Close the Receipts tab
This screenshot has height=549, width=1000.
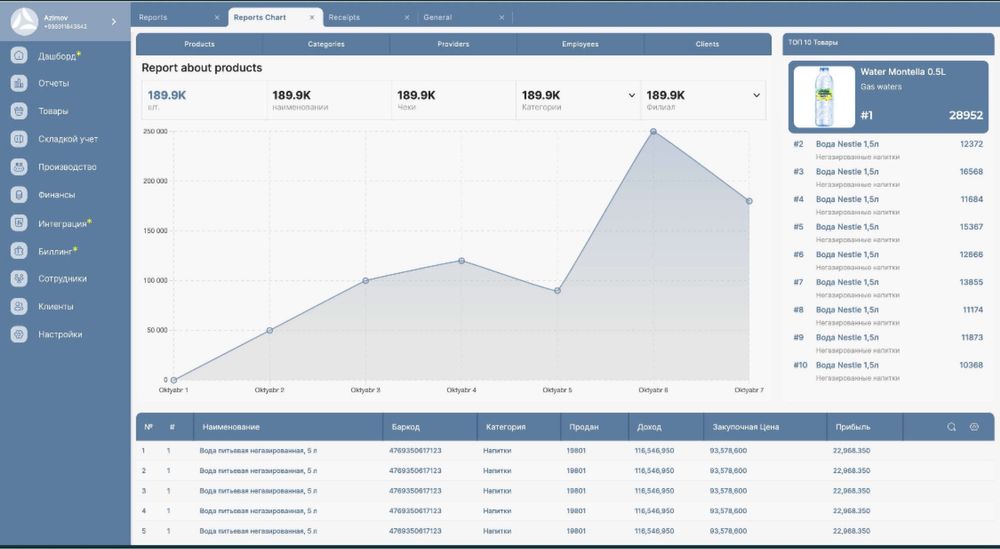[x=407, y=17]
